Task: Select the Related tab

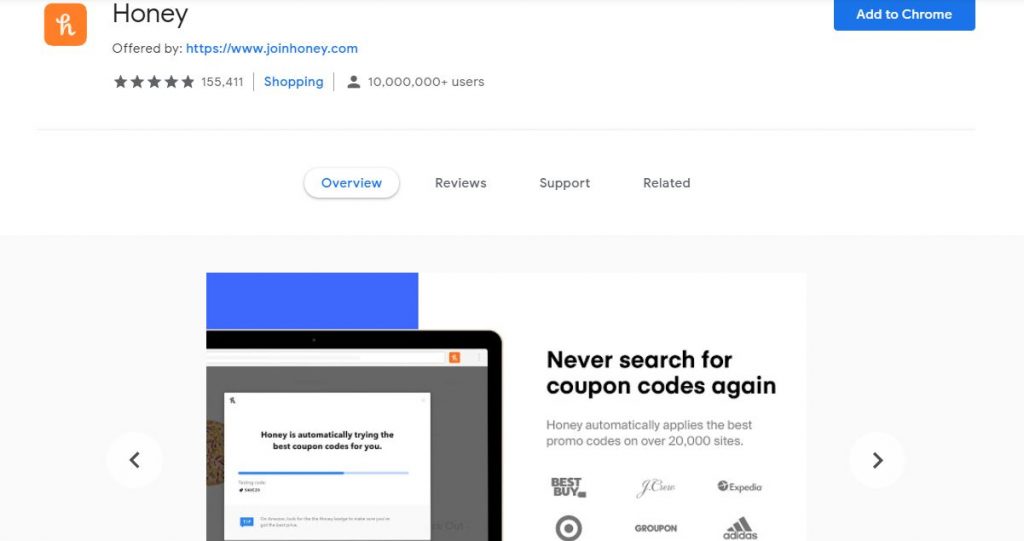Action: pos(666,183)
